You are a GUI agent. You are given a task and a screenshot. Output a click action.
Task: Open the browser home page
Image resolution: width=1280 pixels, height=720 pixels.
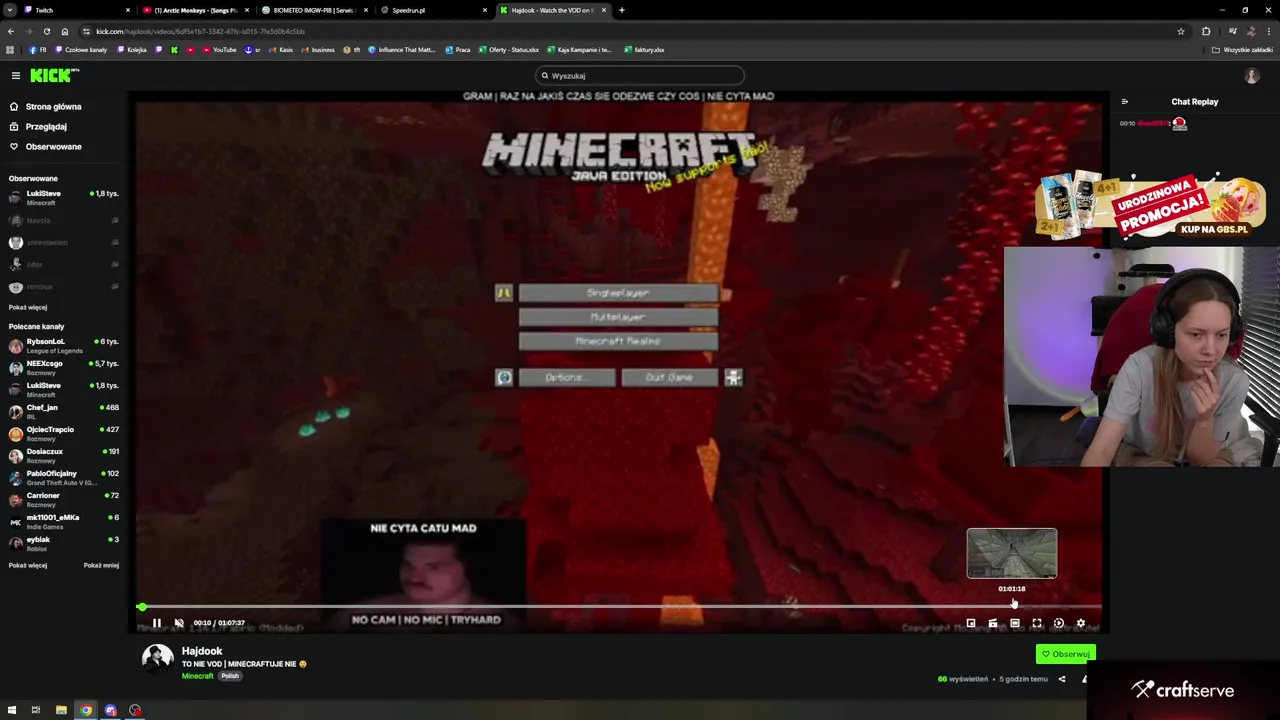pos(65,31)
